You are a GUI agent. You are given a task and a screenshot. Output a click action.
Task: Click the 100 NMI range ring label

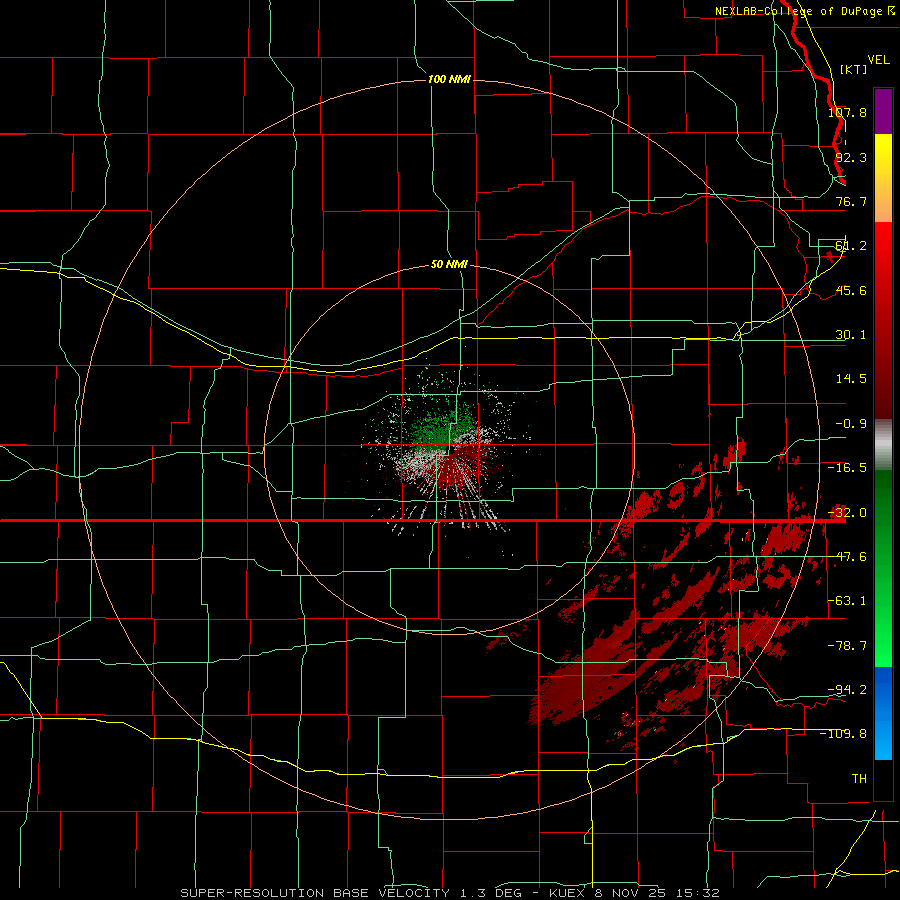[x=449, y=79]
